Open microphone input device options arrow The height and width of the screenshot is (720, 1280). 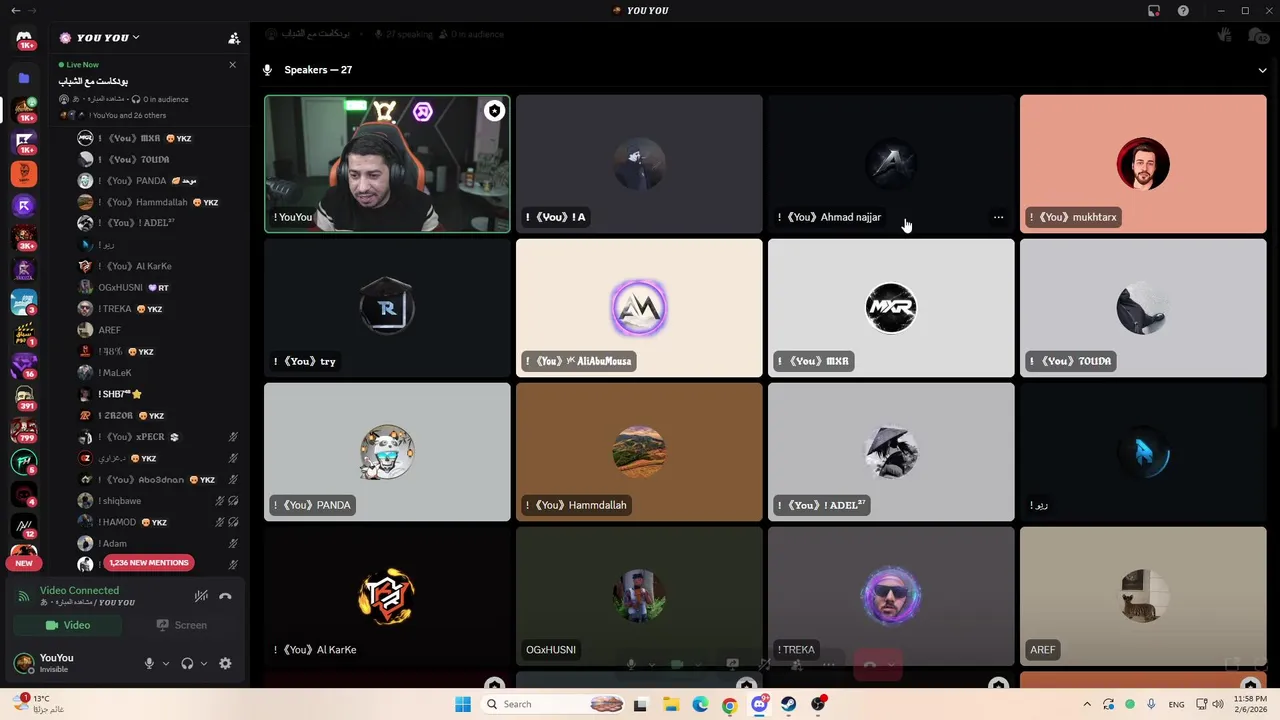166,663
